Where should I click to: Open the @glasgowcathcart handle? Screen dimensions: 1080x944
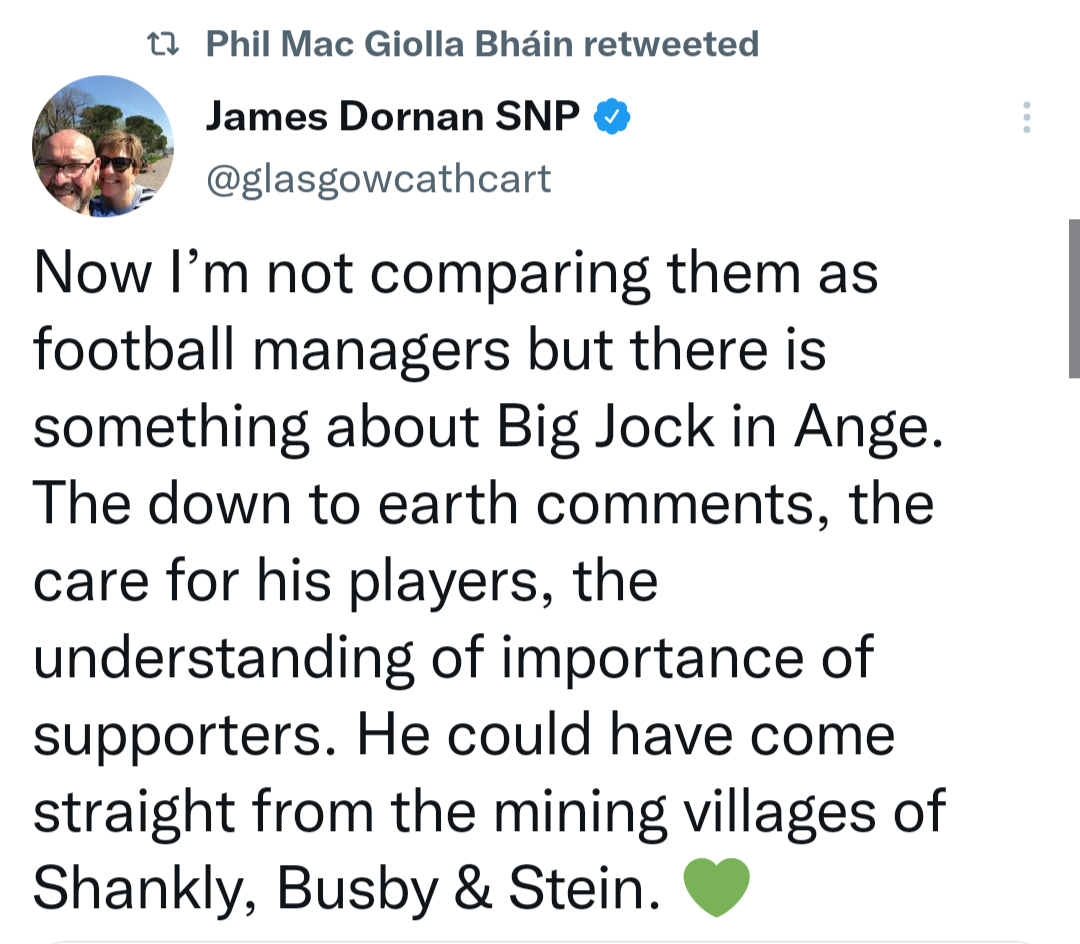click(x=378, y=179)
